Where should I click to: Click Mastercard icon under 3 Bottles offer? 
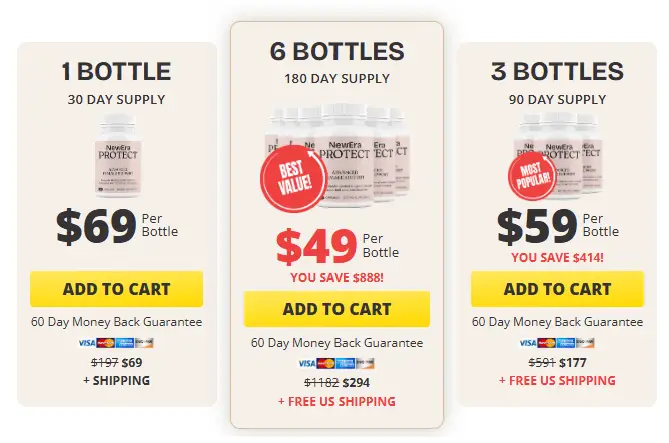tap(547, 342)
